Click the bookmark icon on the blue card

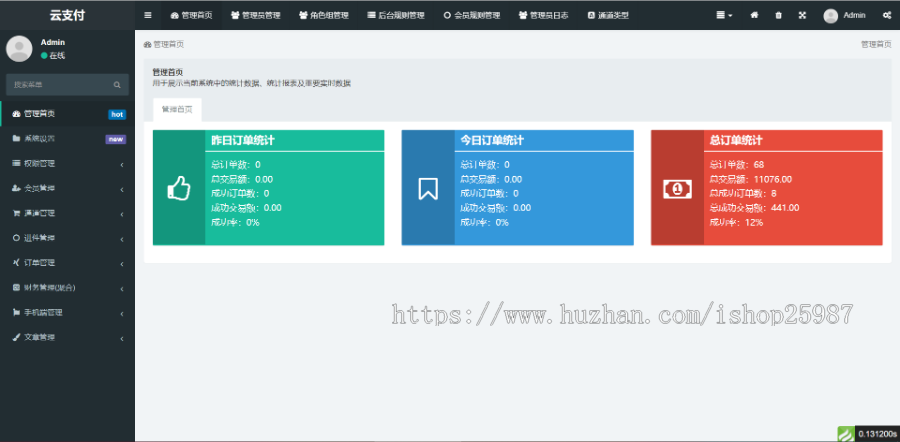(428, 188)
